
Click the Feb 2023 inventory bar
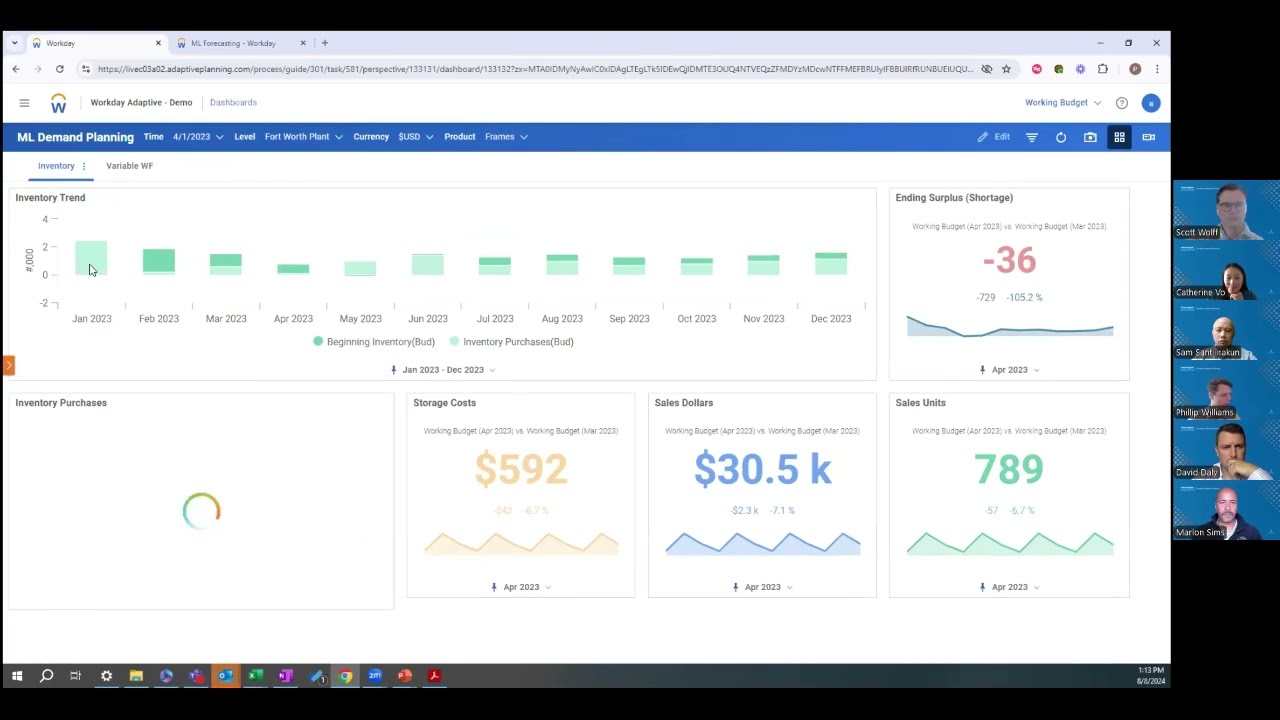[159, 261]
